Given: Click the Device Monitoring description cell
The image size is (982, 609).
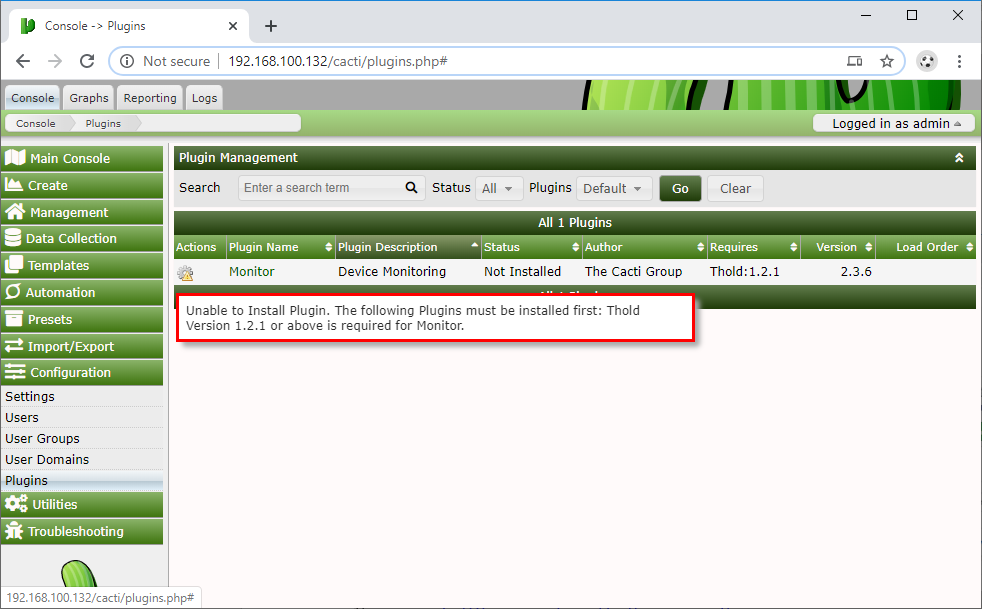Looking at the screenshot, I should coord(392,271).
